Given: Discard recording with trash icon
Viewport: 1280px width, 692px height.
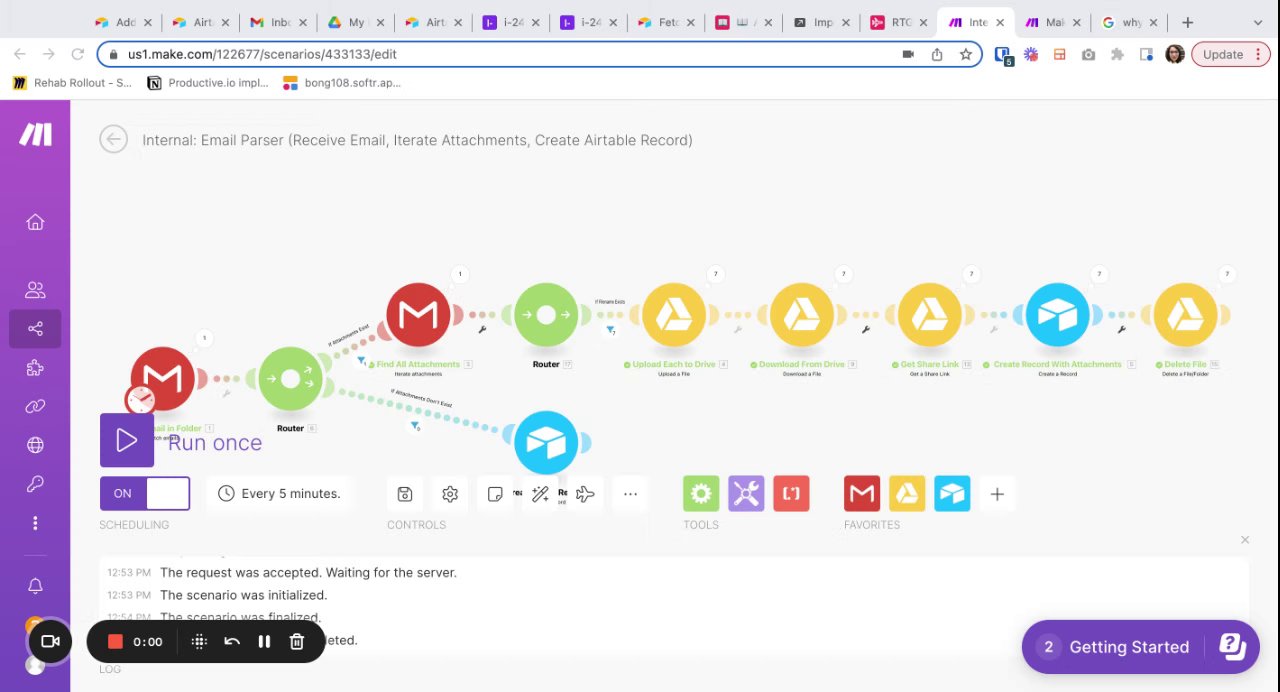Looking at the screenshot, I should point(297,642).
